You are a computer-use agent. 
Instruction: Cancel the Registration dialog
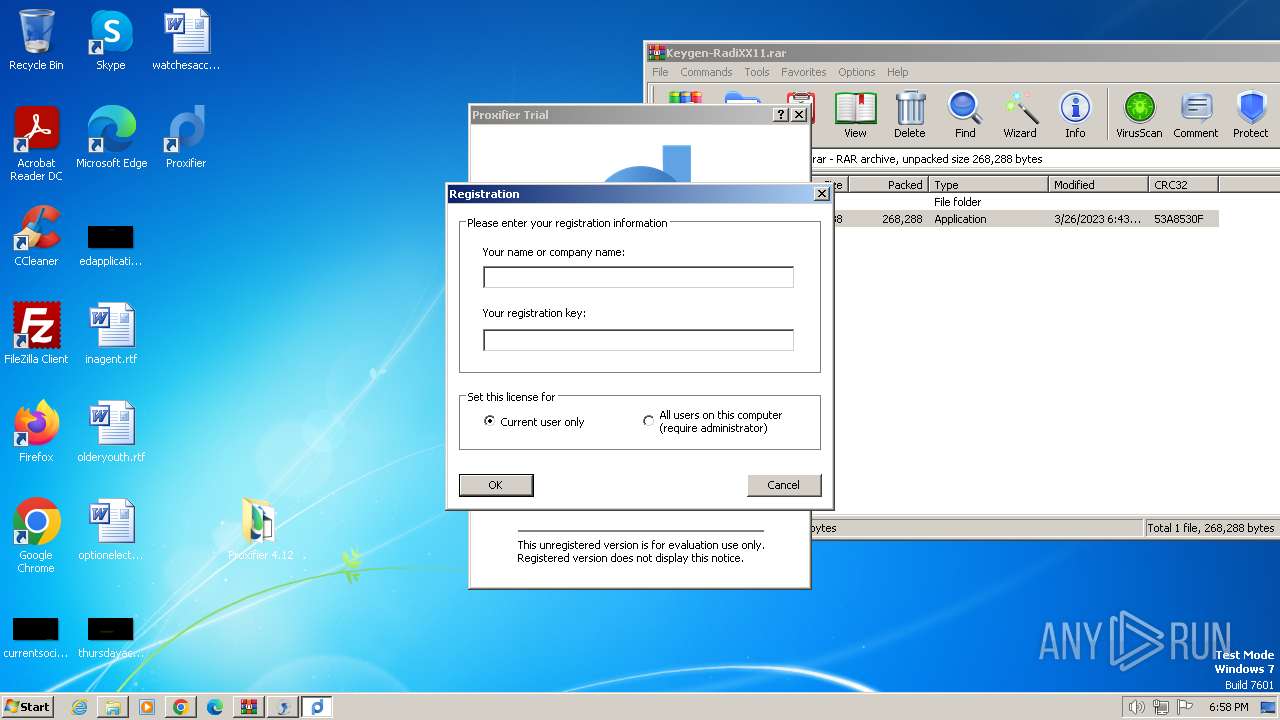784,485
